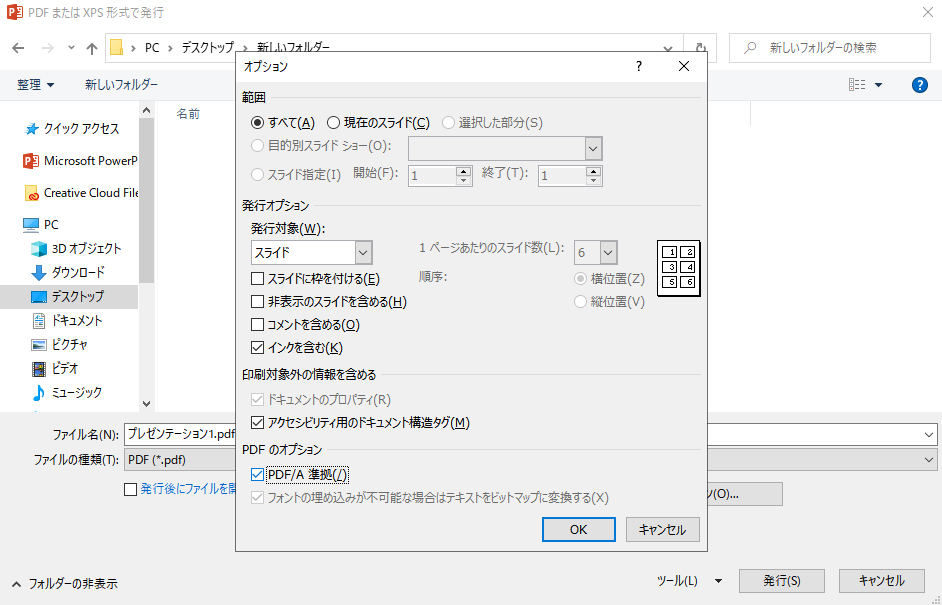Select Creative Cloud Files in sidebar
The image size is (942, 605).
tap(90, 193)
